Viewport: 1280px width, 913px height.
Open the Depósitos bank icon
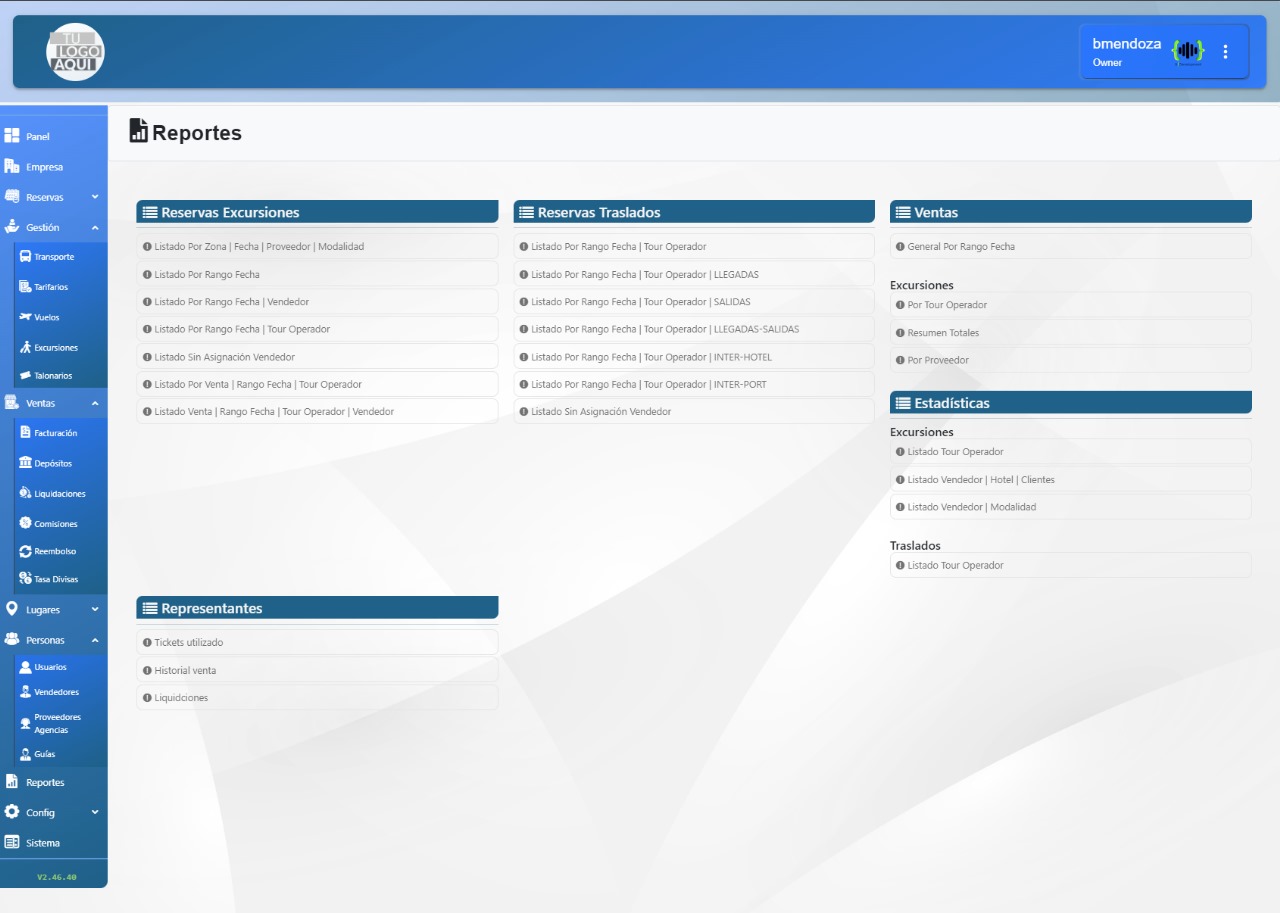(x=25, y=463)
